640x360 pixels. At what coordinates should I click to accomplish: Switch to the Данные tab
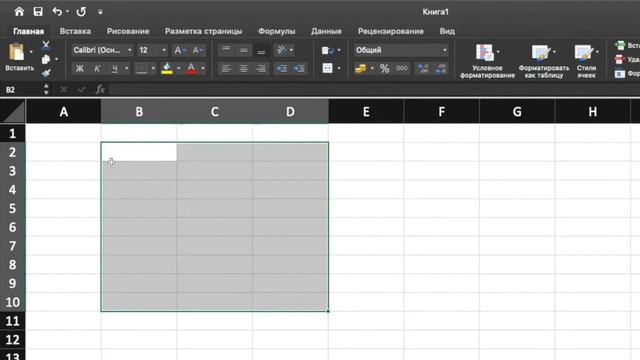click(326, 31)
